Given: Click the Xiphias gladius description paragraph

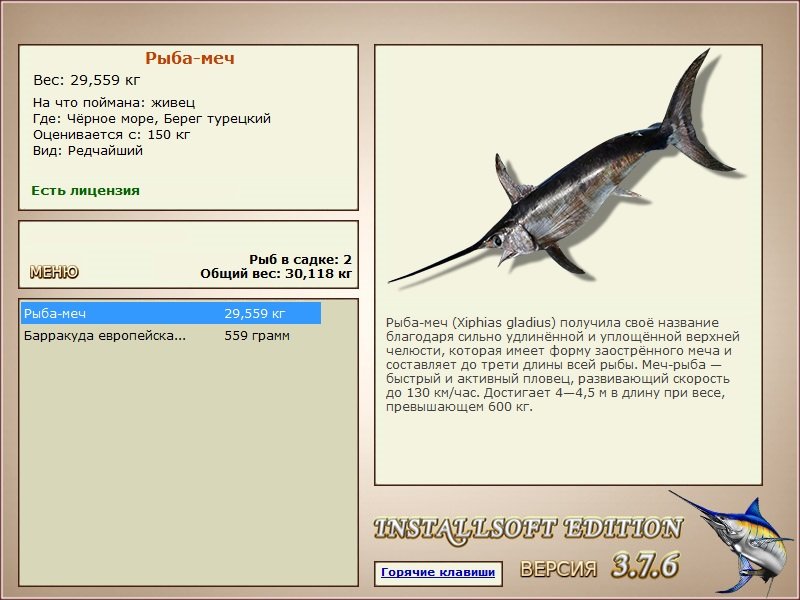Looking at the screenshot, I should pyautogui.click(x=563, y=365).
